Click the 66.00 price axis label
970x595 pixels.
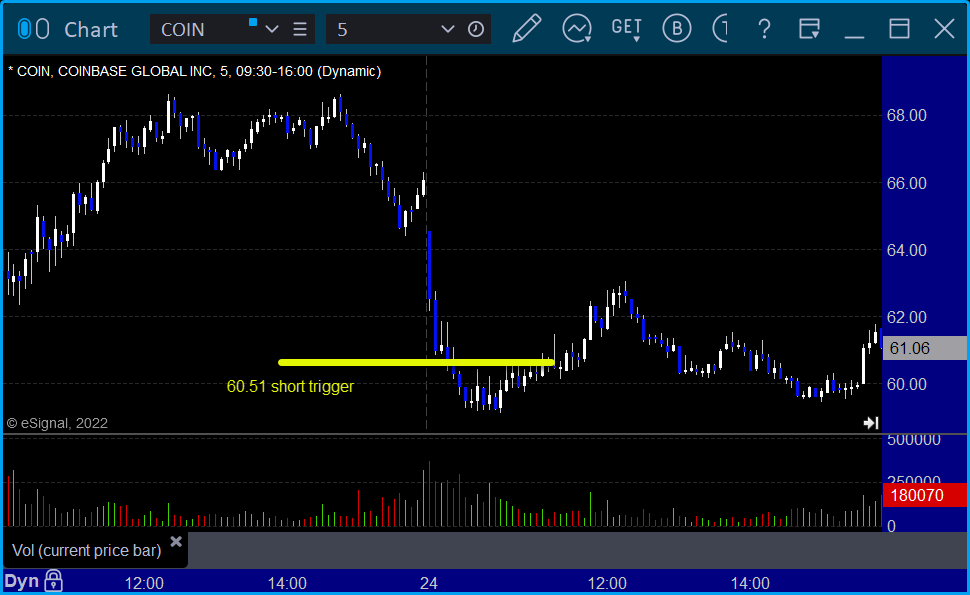[x=907, y=183]
